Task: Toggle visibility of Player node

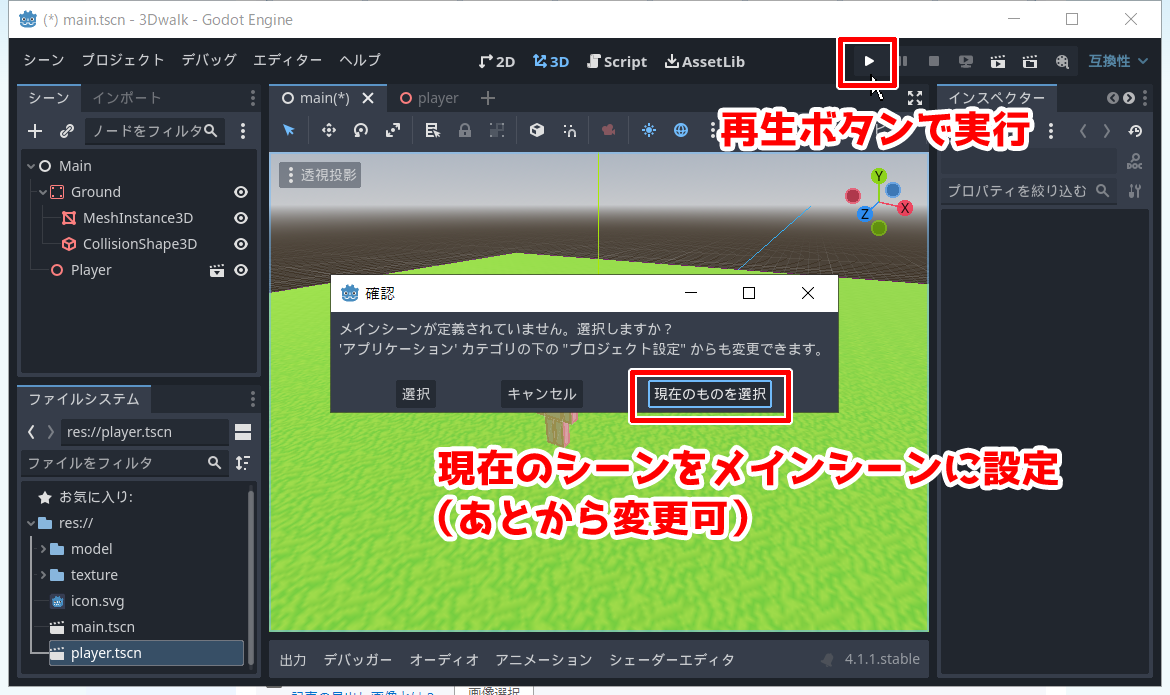Action: (x=241, y=270)
